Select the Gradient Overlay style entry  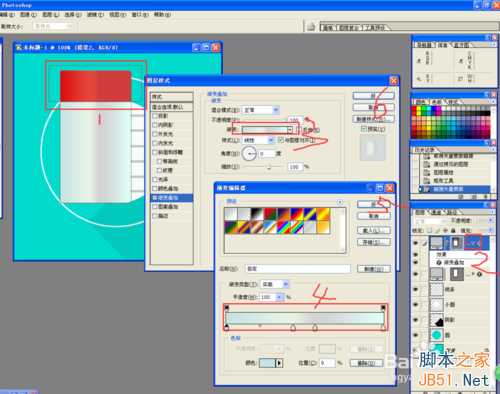[172, 198]
